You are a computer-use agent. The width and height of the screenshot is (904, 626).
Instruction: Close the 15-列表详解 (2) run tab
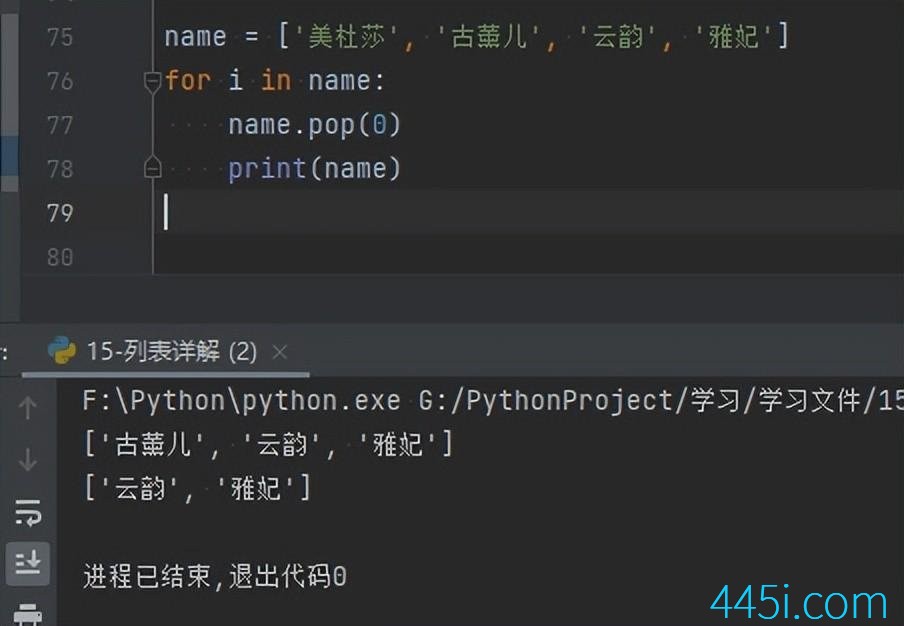click(280, 352)
